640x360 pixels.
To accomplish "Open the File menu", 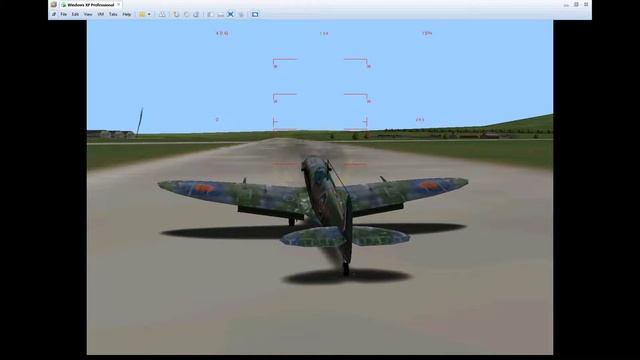I will coord(64,14).
